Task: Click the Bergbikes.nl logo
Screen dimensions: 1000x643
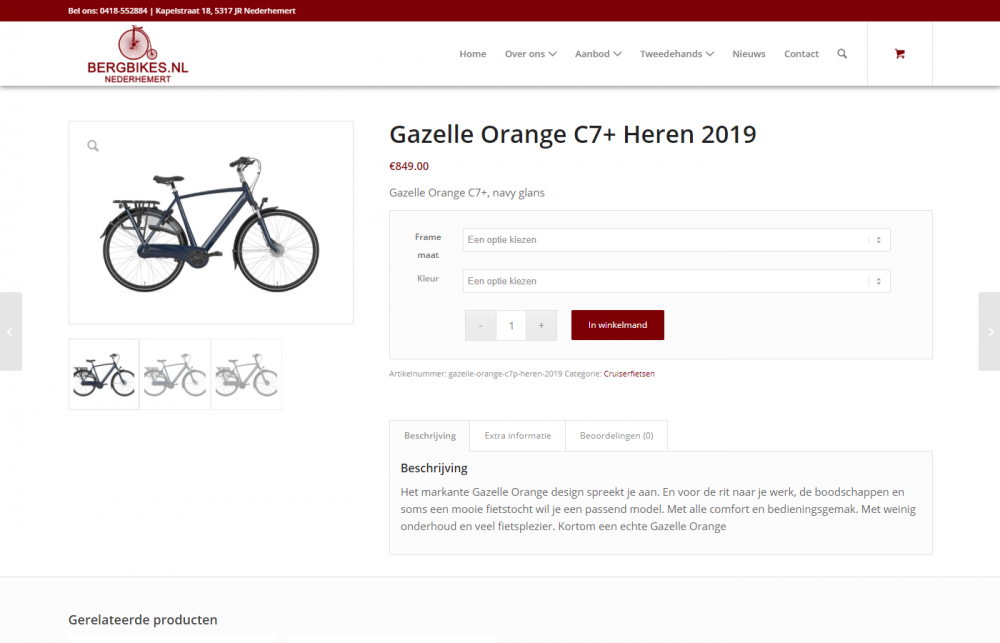Action: (137, 54)
